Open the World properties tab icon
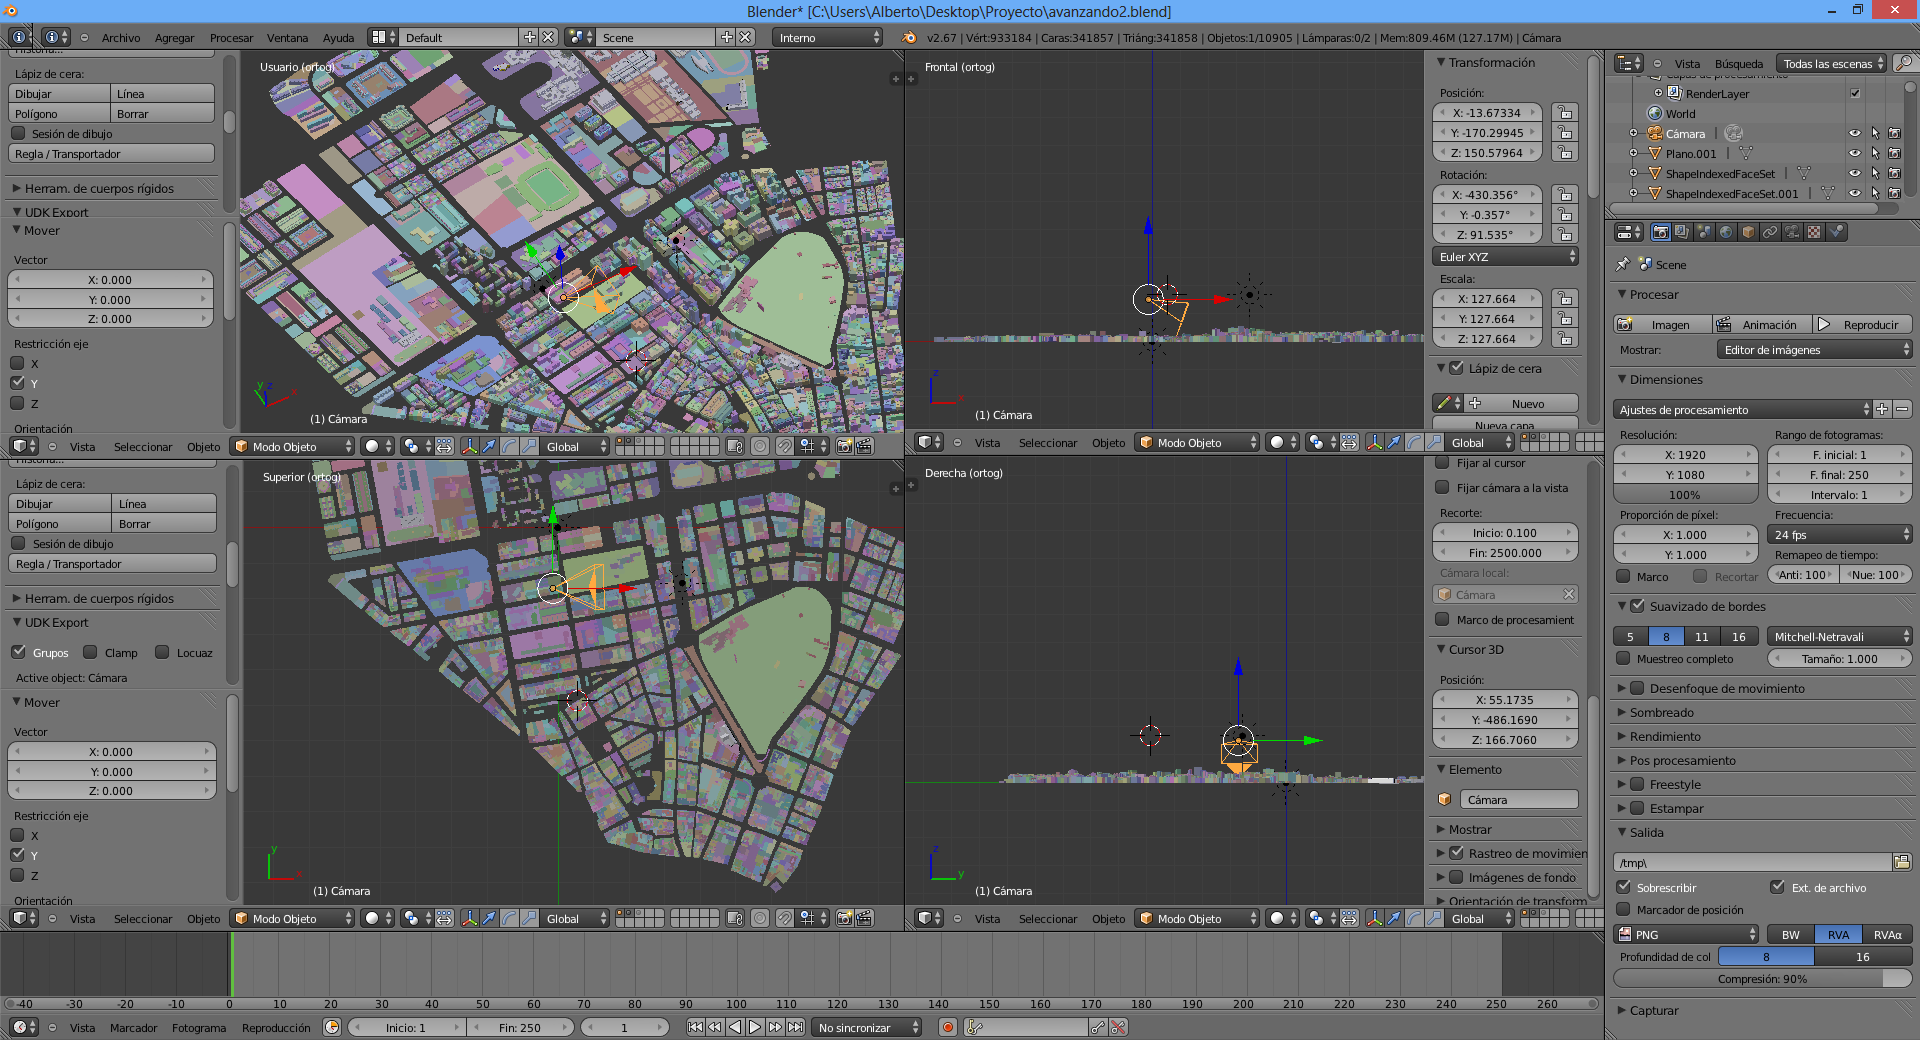The height and width of the screenshot is (1040, 1920). point(1726,232)
